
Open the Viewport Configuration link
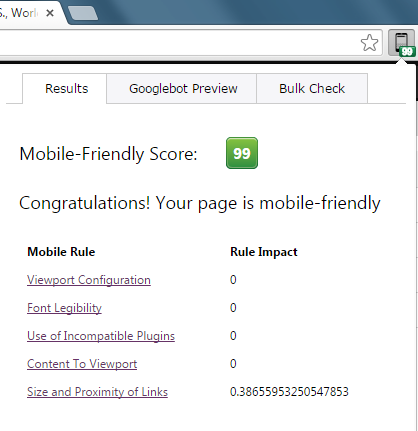[x=89, y=280]
